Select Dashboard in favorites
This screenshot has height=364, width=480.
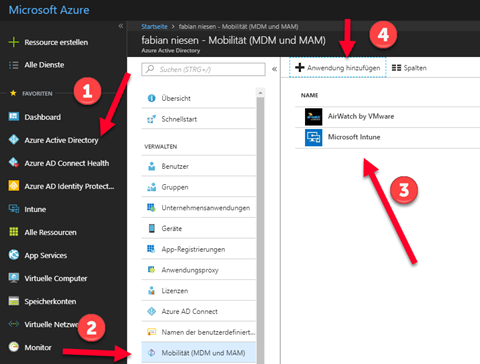point(42,117)
